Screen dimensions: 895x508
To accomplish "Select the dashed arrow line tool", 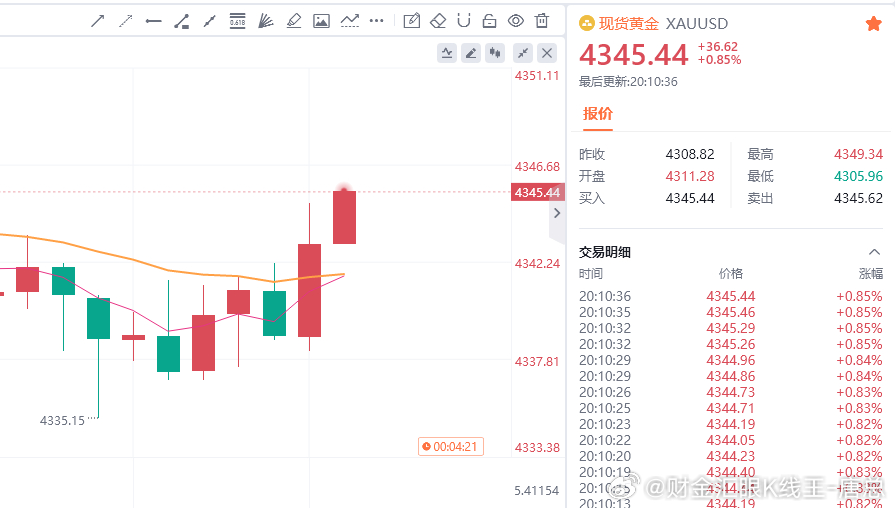I will click(126, 22).
